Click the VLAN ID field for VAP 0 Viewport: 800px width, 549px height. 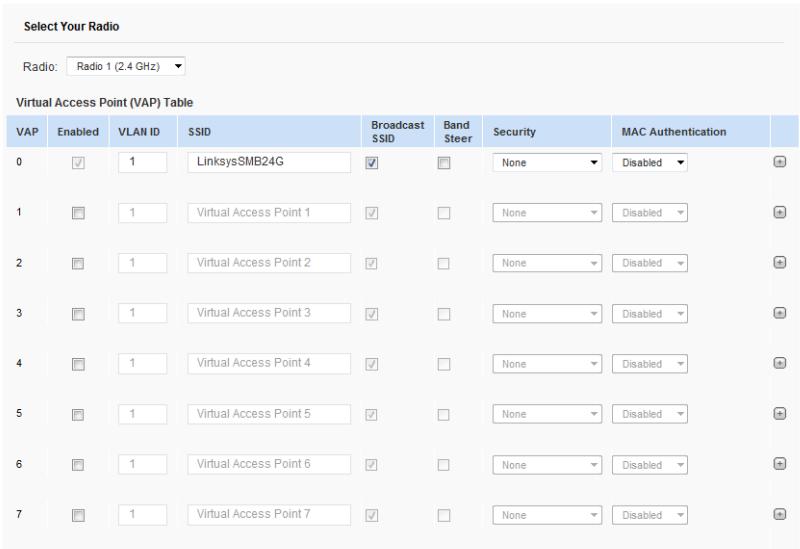click(x=139, y=161)
